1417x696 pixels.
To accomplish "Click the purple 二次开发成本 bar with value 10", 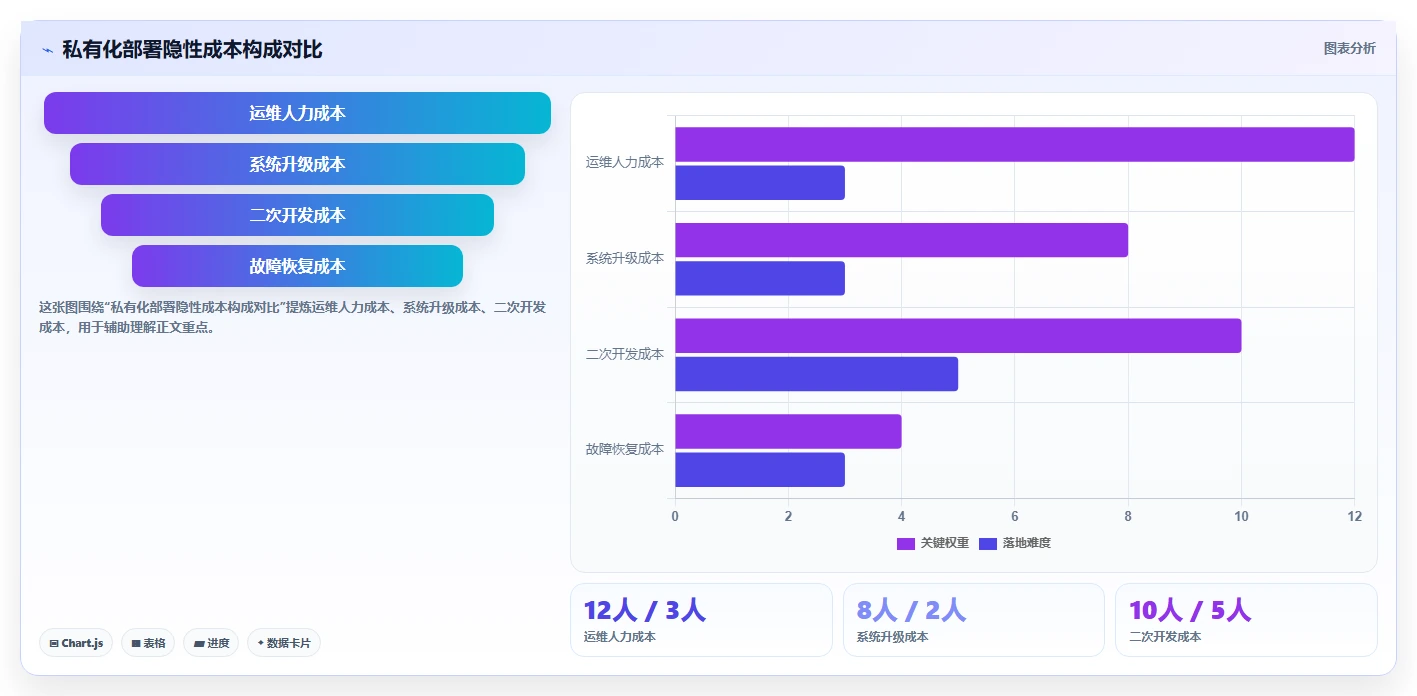I will (958, 336).
